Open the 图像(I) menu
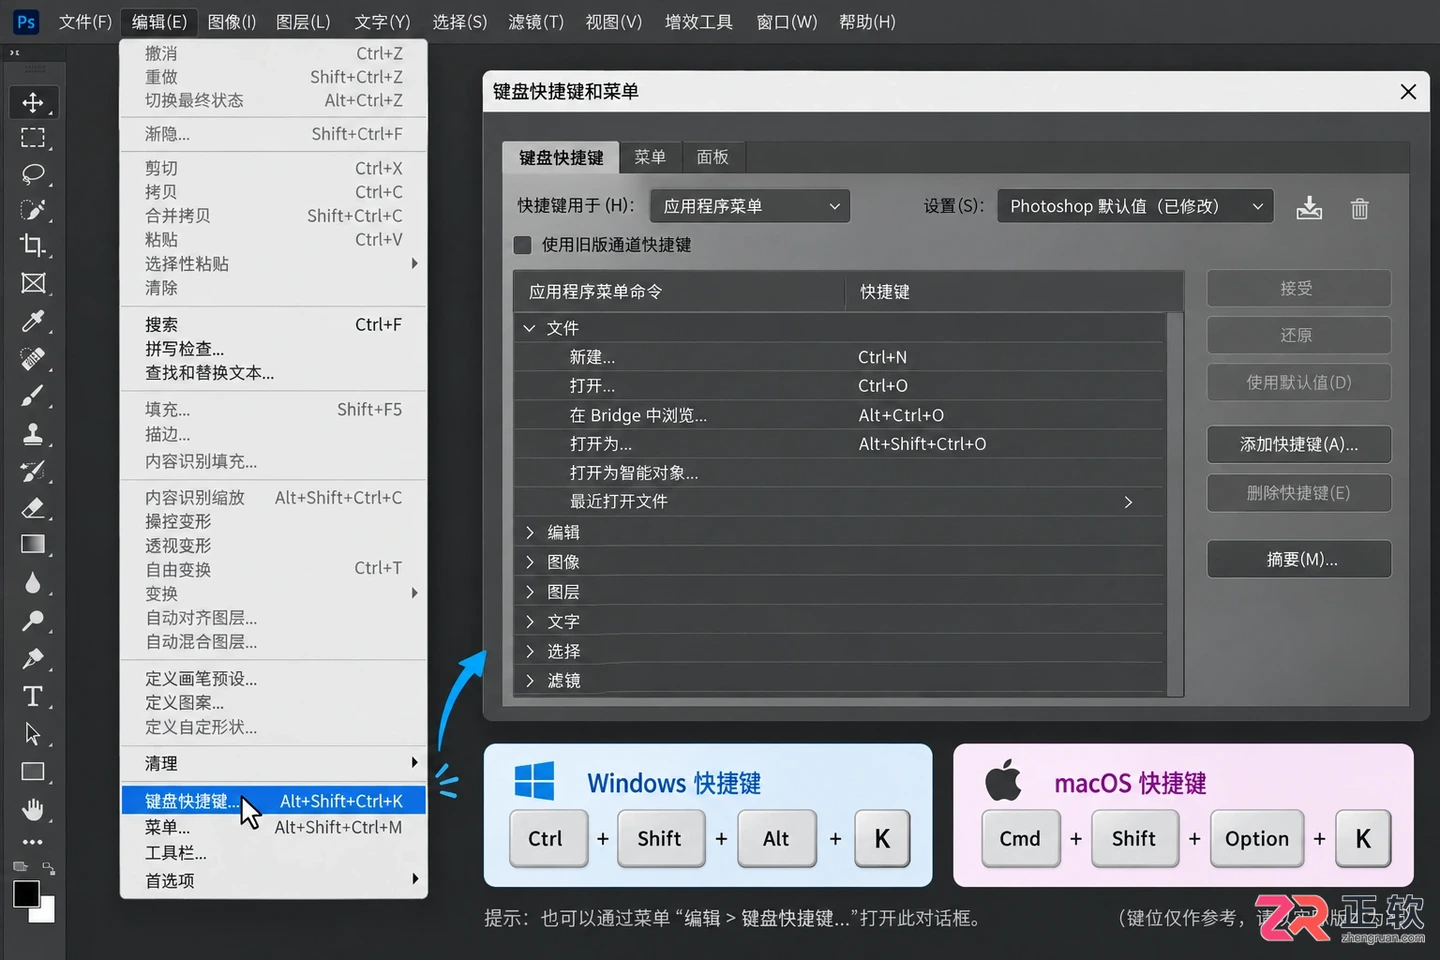 232,21
